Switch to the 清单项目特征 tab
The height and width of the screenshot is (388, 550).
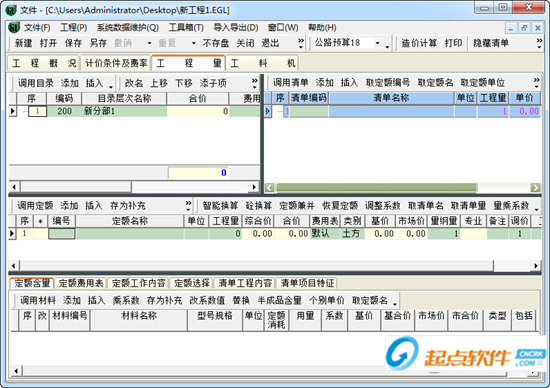[x=307, y=283]
